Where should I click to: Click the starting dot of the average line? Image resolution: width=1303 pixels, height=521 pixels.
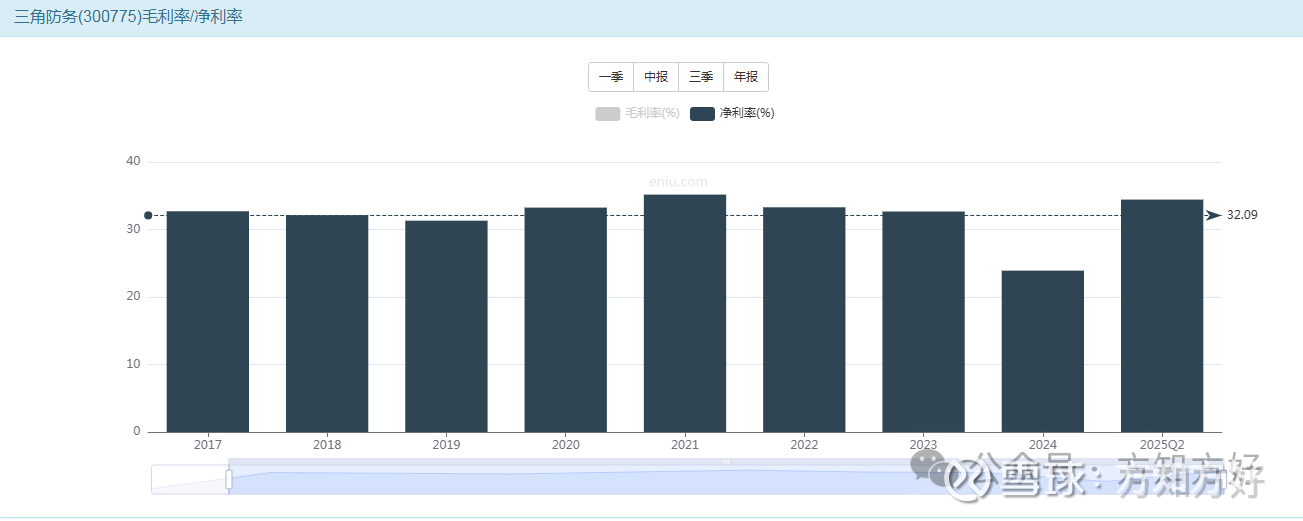tap(148, 215)
